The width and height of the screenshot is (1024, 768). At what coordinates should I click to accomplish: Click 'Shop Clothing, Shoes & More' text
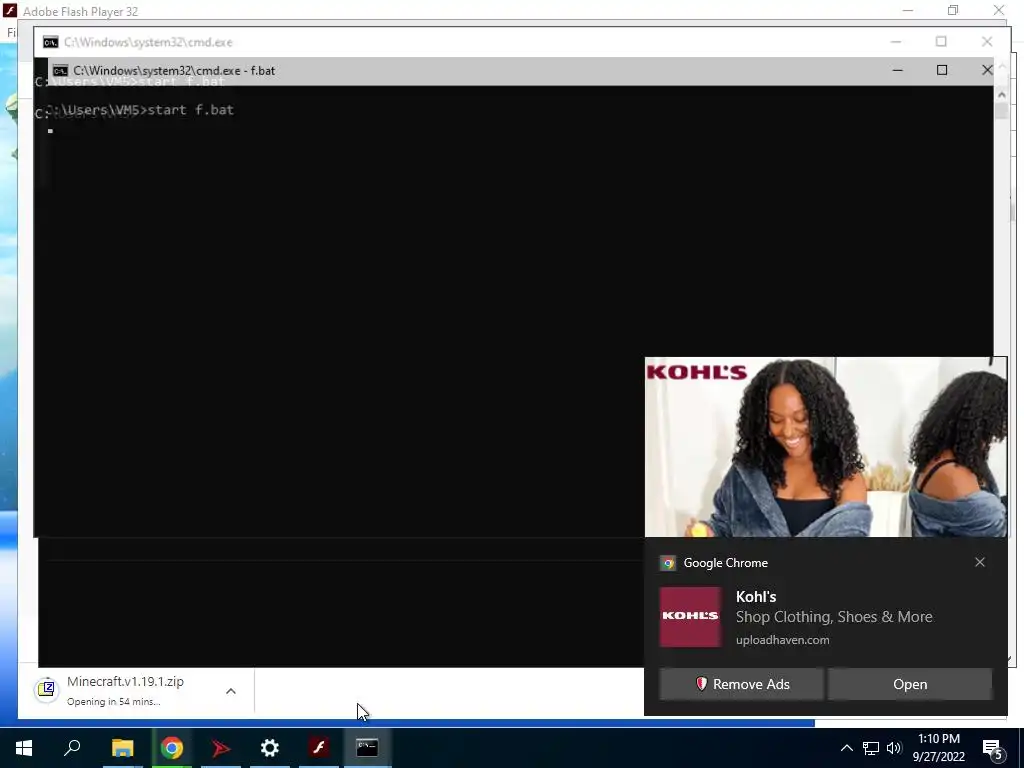pos(834,617)
